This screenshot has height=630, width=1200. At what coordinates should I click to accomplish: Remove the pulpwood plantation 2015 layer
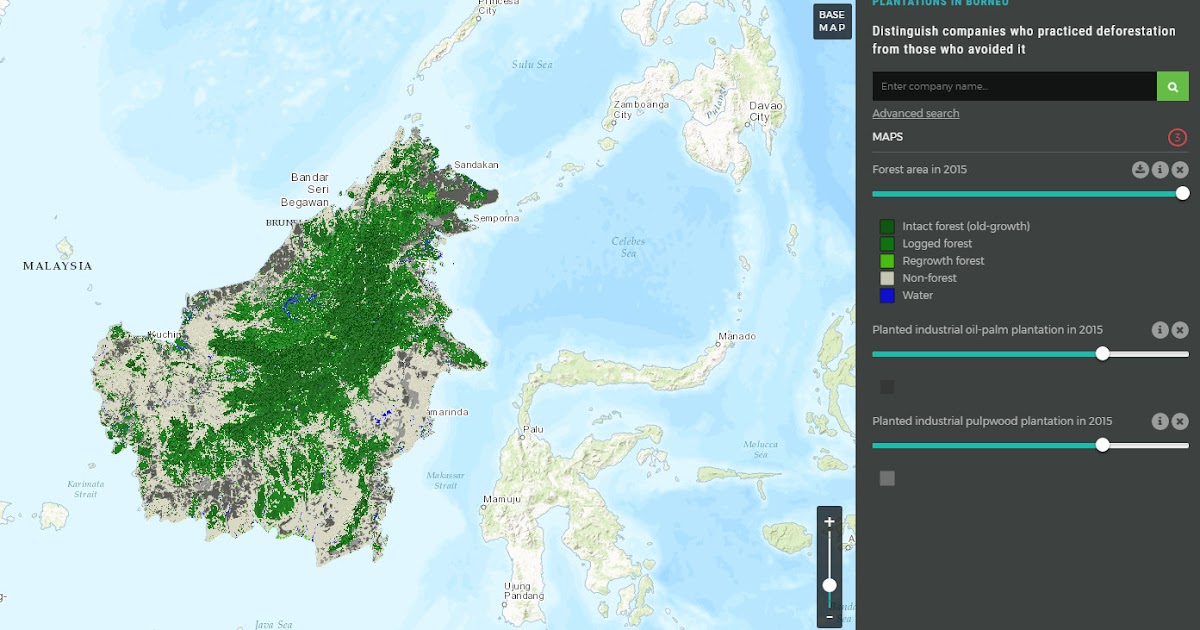point(1179,421)
